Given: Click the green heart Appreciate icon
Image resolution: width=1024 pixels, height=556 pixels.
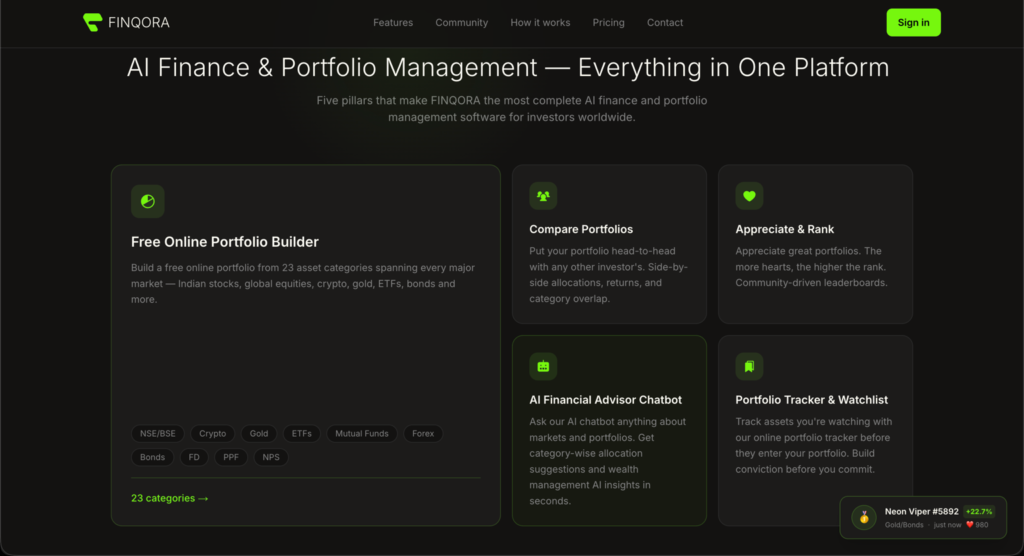Looking at the screenshot, I should [749, 196].
